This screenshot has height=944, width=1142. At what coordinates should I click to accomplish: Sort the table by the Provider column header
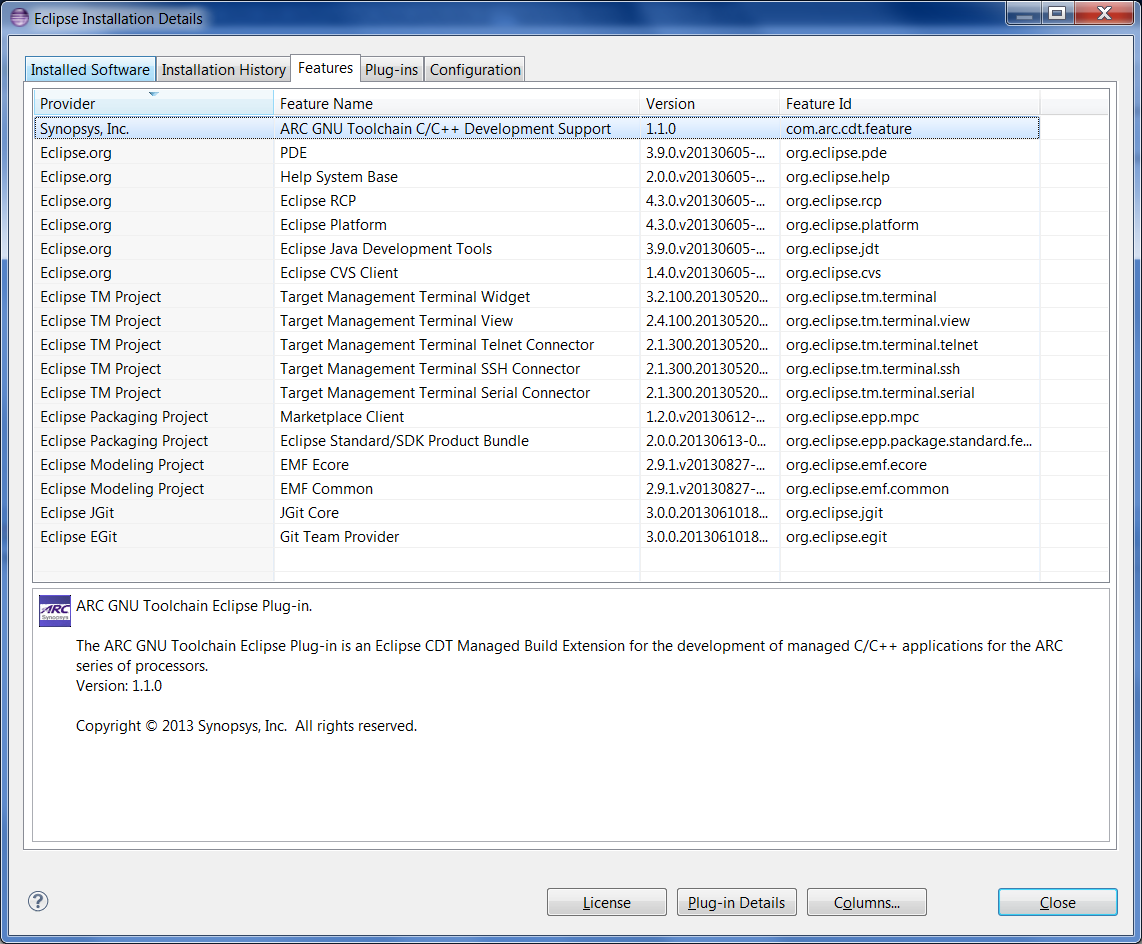pyautogui.click(x=154, y=103)
